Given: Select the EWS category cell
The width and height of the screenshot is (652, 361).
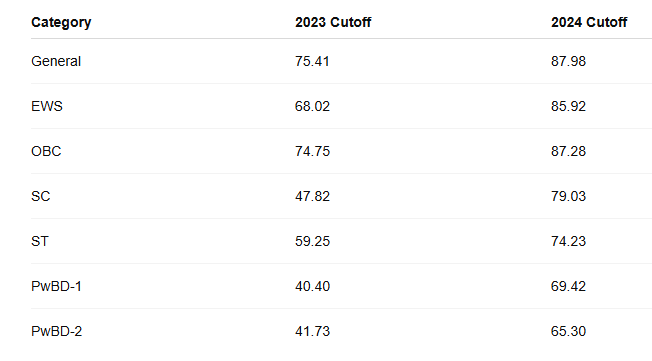Looking at the screenshot, I should click(x=47, y=106).
